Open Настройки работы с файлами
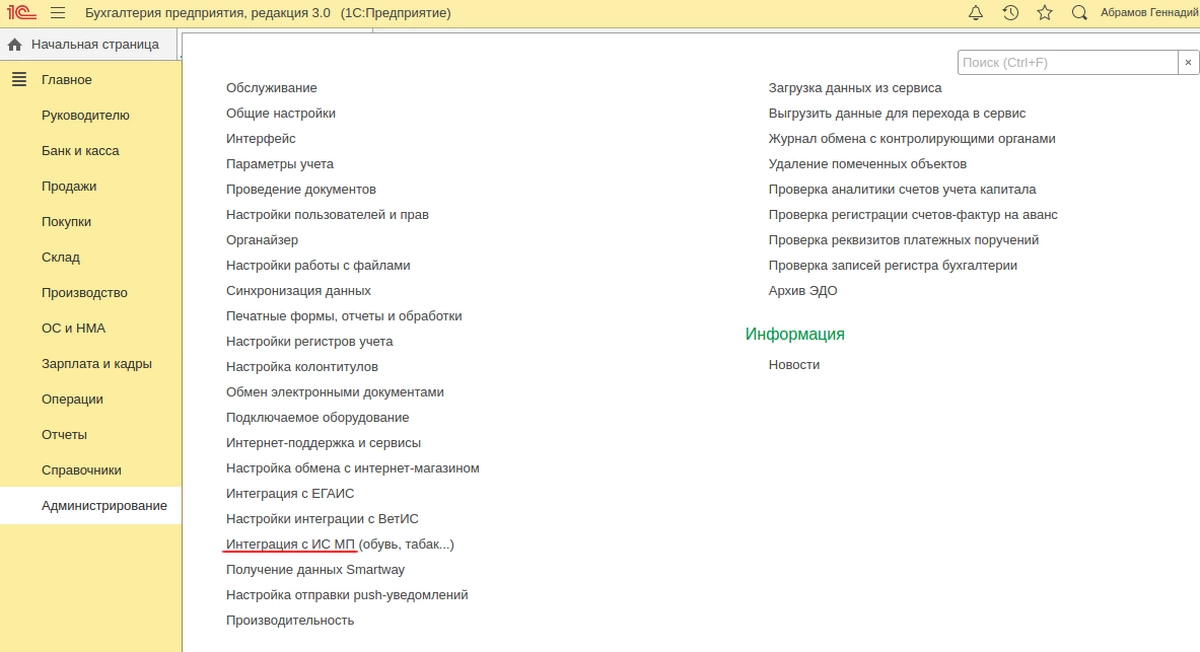 click(318, 265)
